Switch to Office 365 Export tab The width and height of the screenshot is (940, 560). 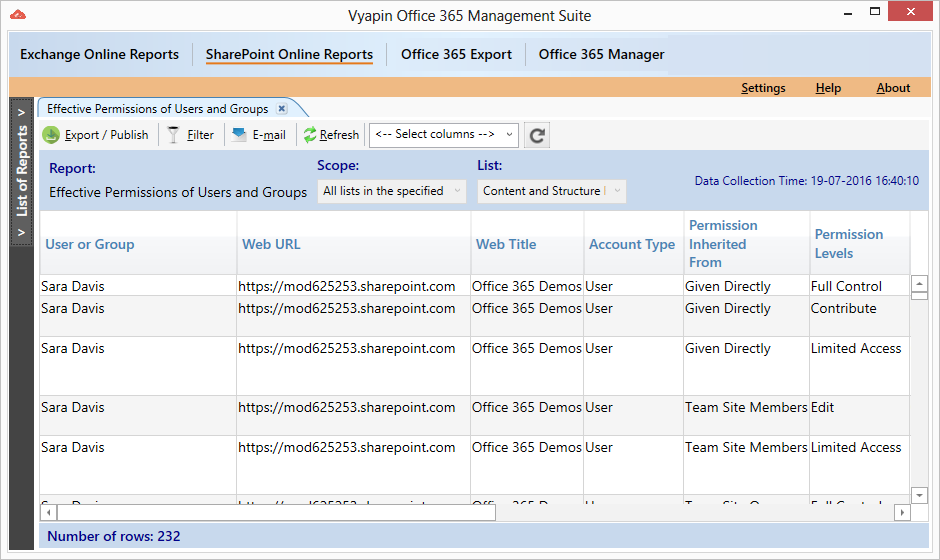pos(456,54)
